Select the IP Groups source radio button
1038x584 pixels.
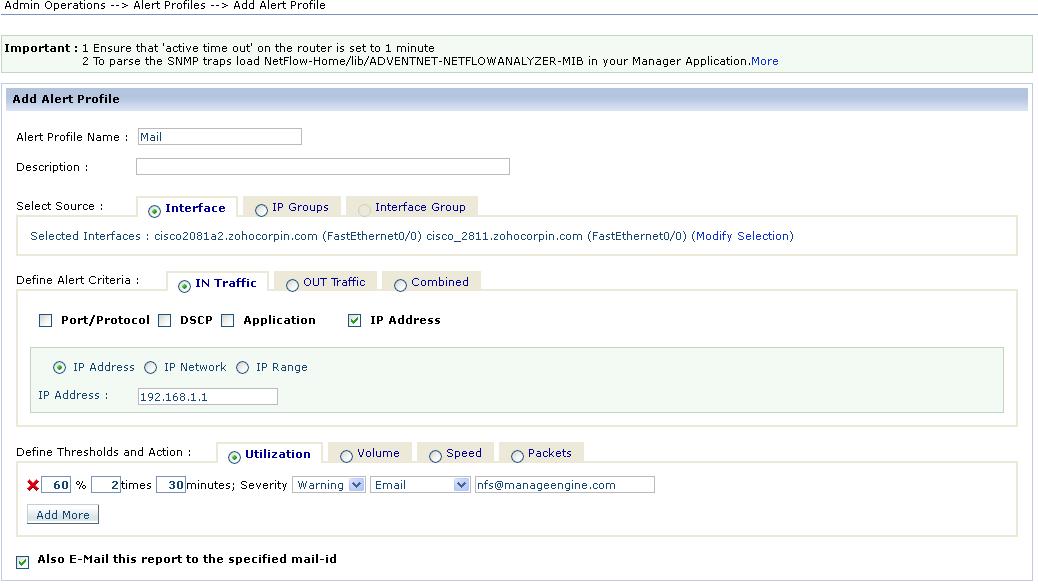261,210
